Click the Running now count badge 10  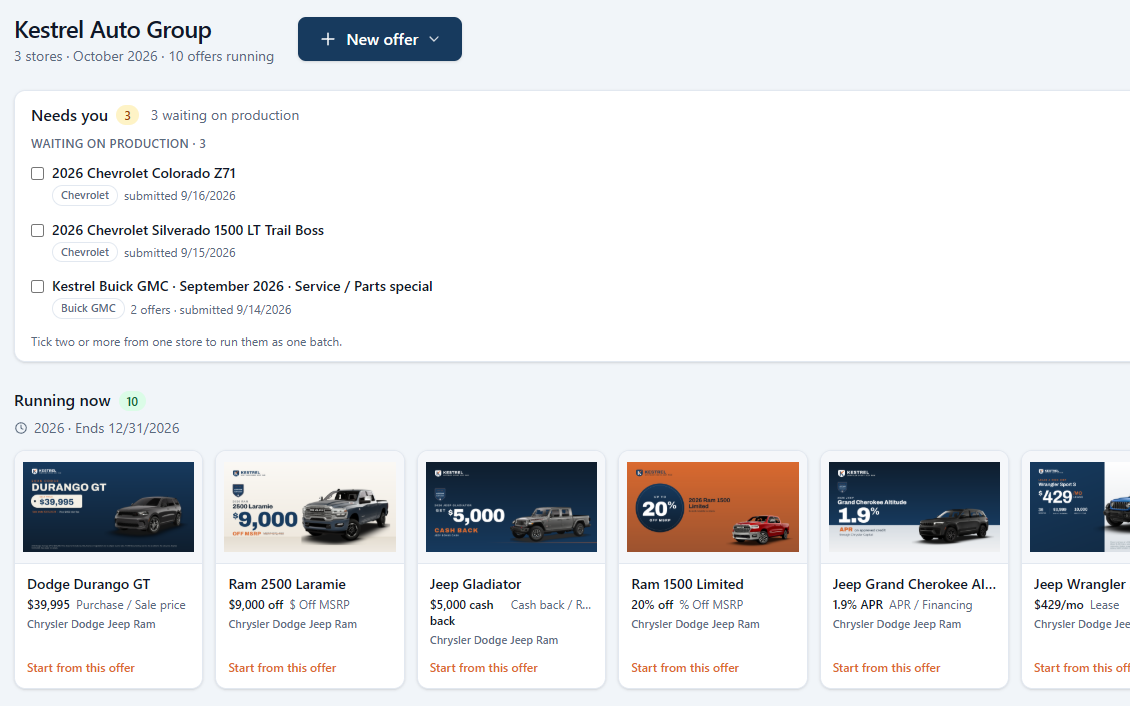pyautogui.click(x=132, y=401)
